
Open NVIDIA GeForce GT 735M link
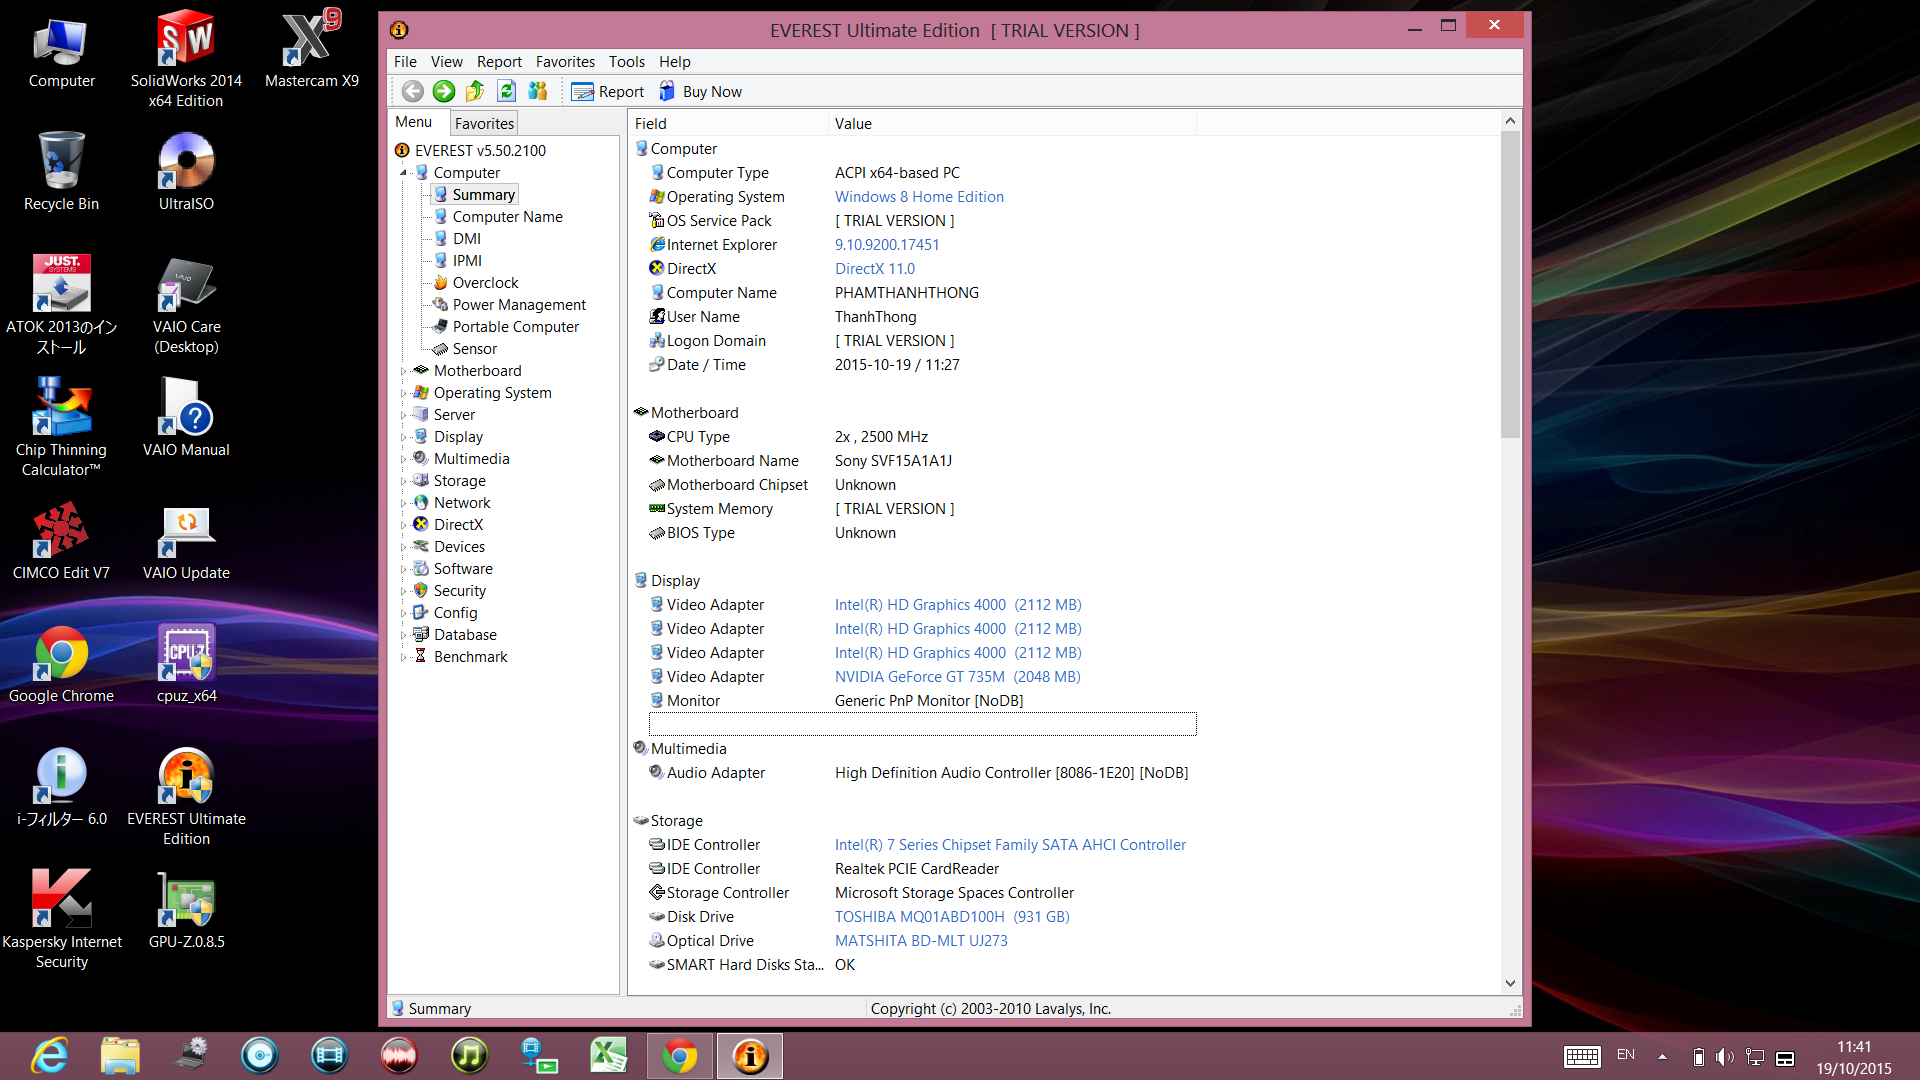(958, 677)
